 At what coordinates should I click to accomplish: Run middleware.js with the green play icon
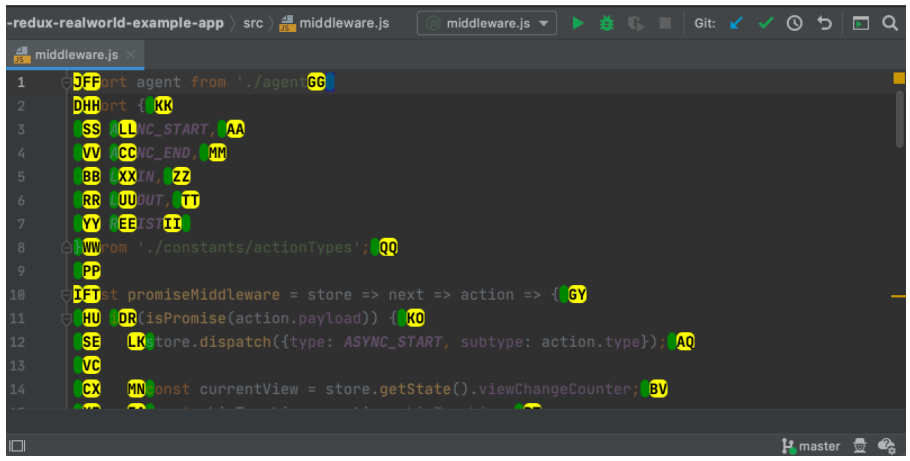pos(578,23)
